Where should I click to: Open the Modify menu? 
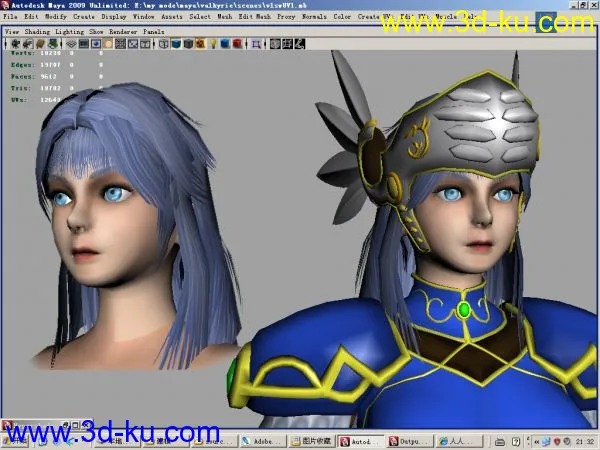(x=56, y=17)
